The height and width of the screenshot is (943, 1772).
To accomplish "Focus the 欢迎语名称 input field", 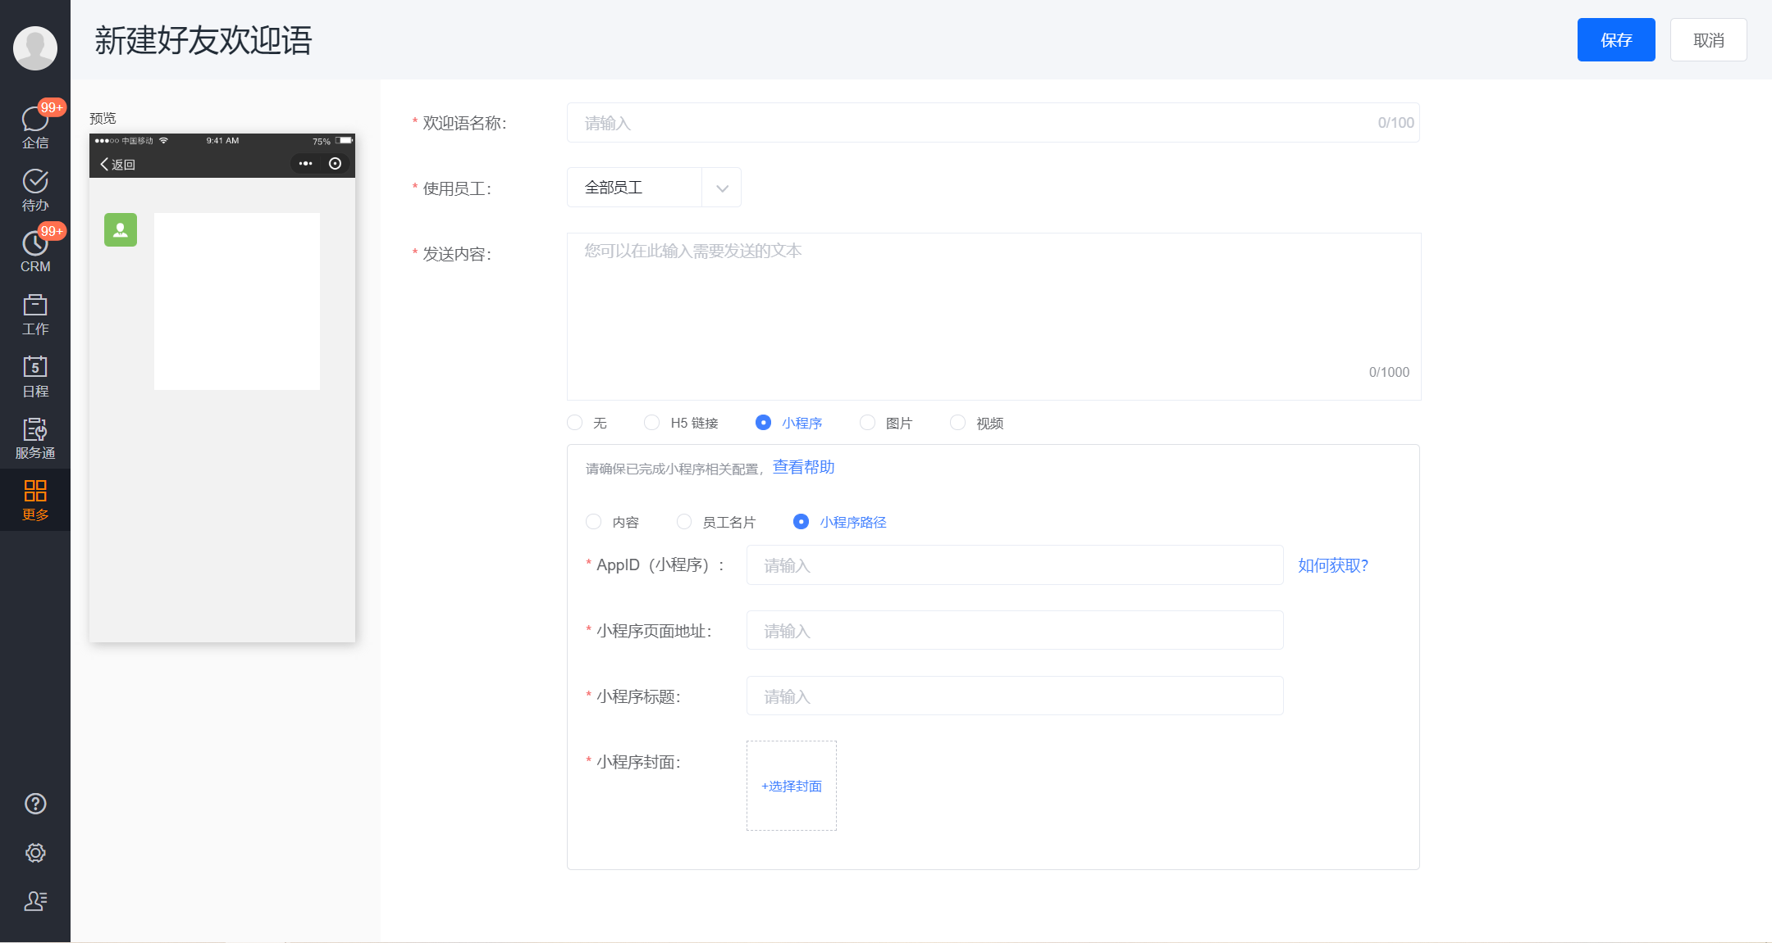I will tap(993, 123).
